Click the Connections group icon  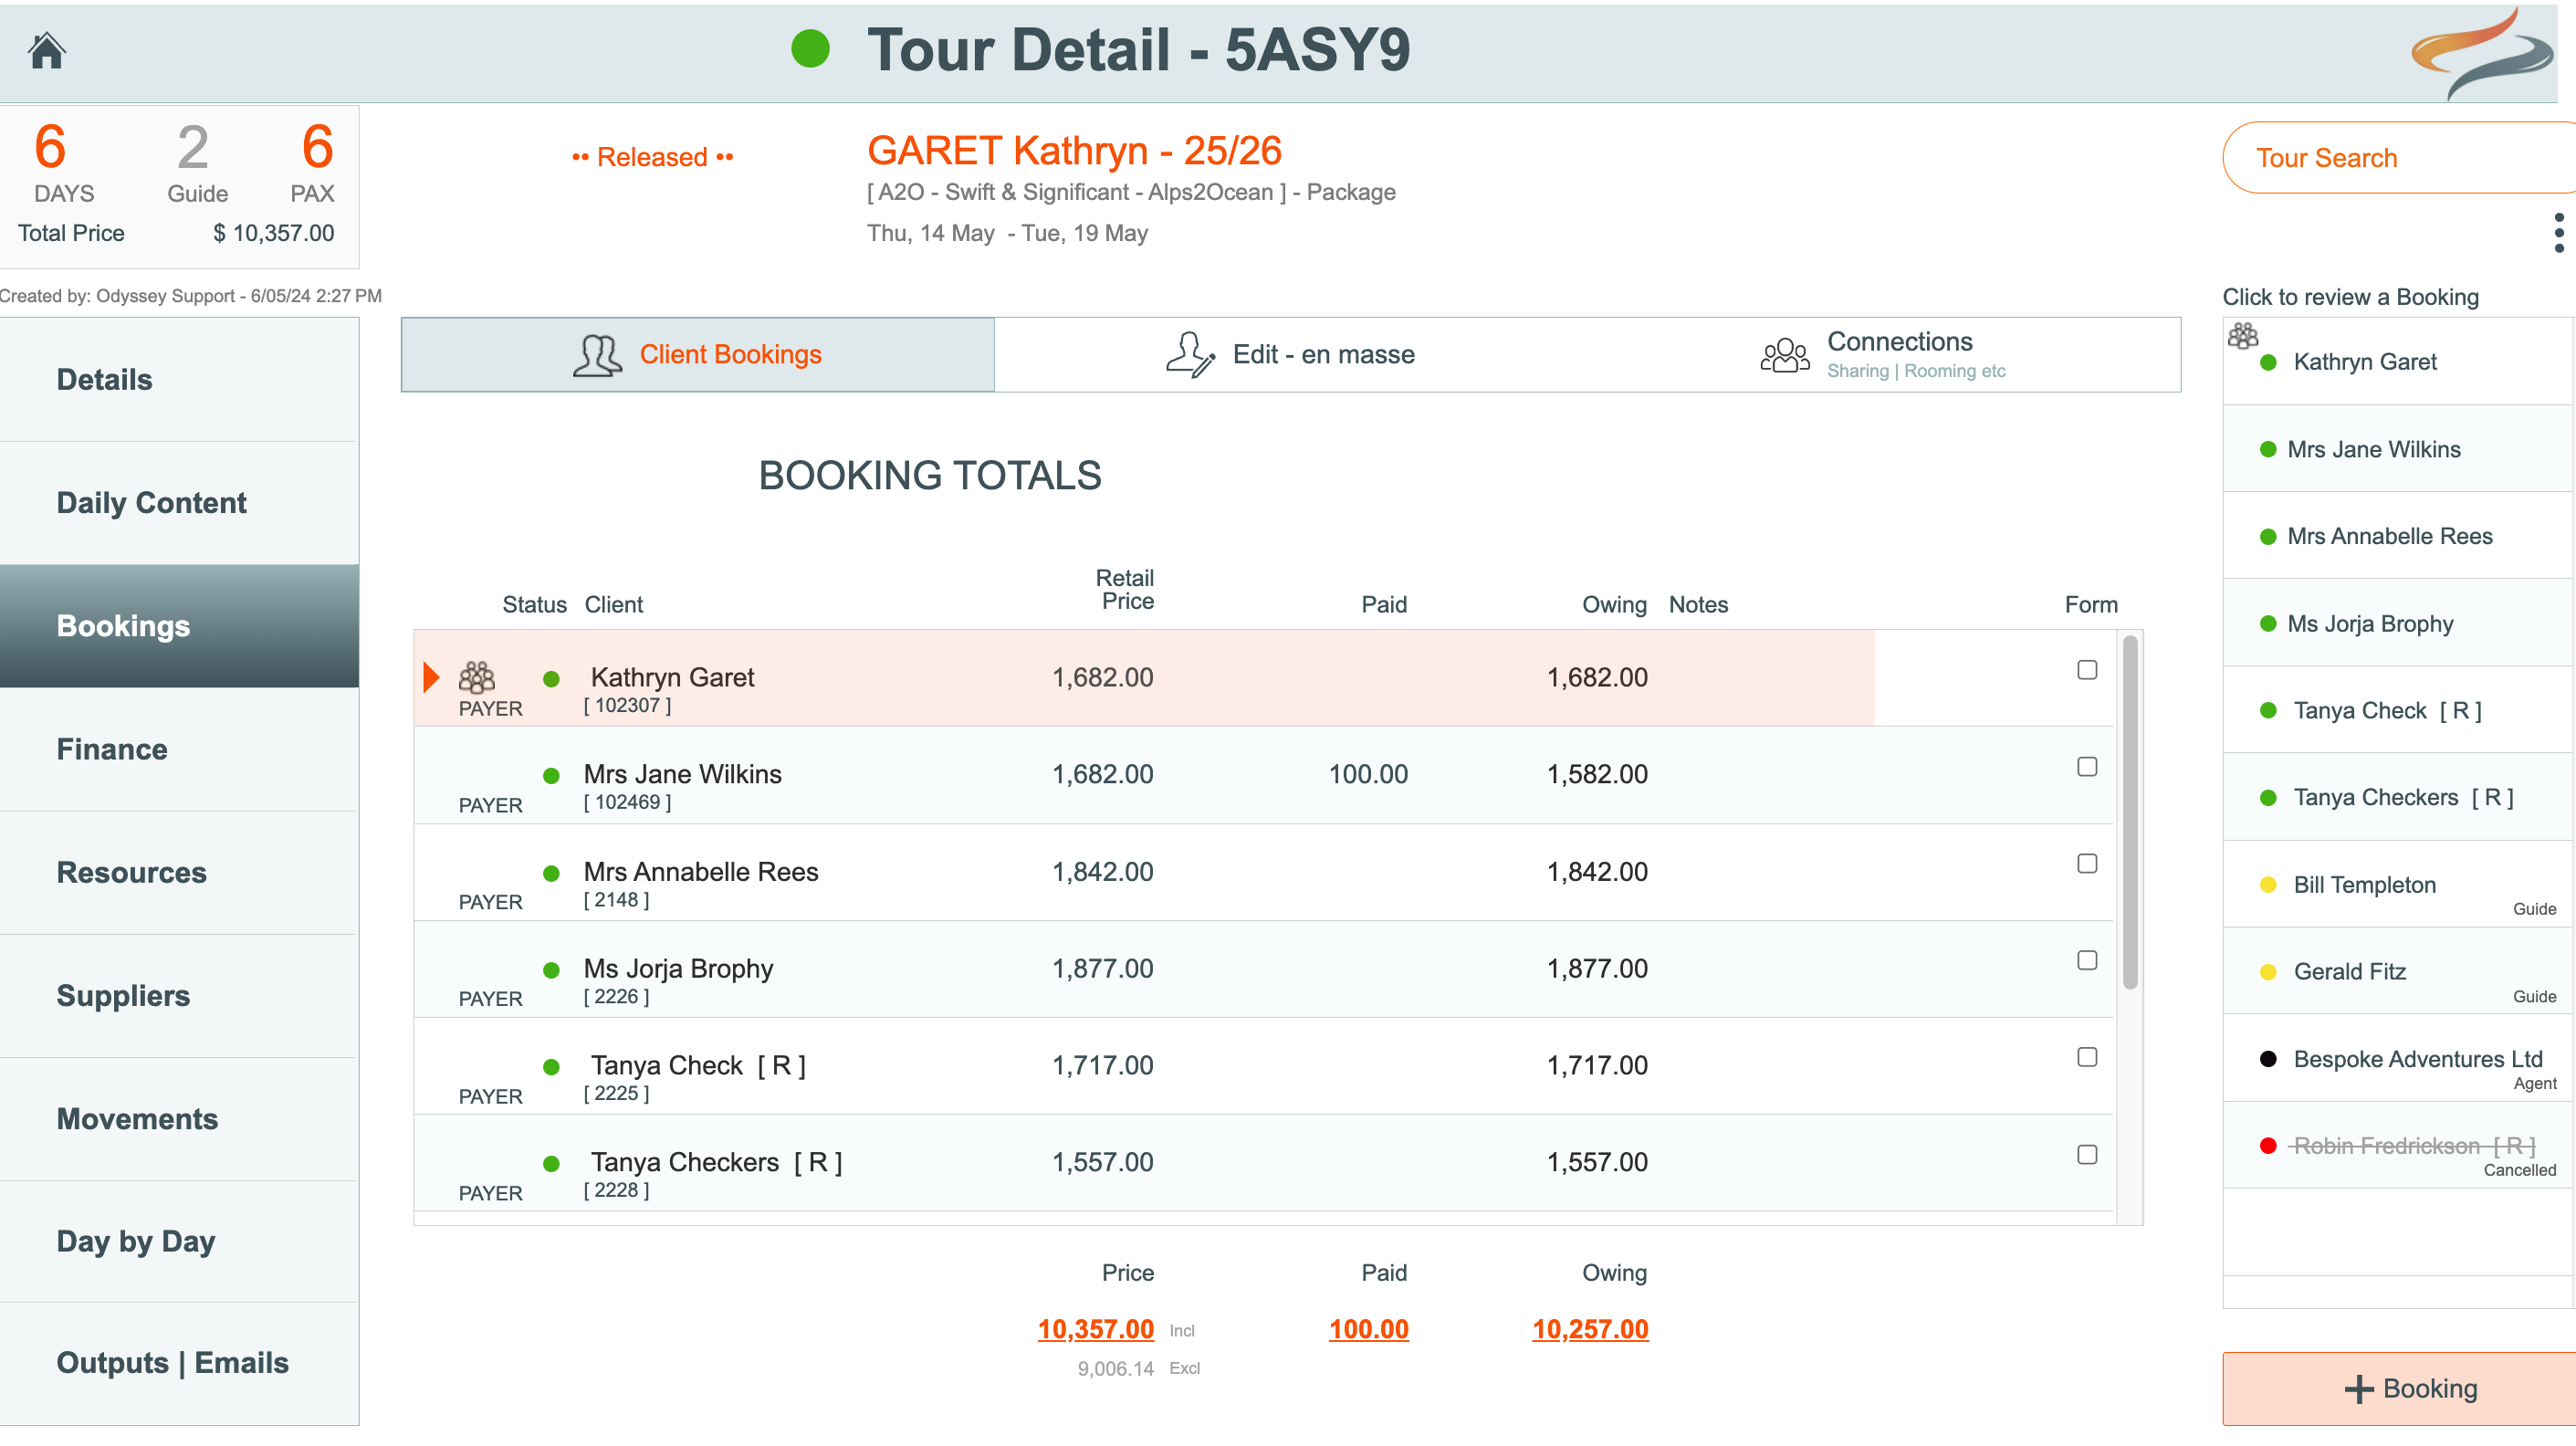pos(1785,355)
